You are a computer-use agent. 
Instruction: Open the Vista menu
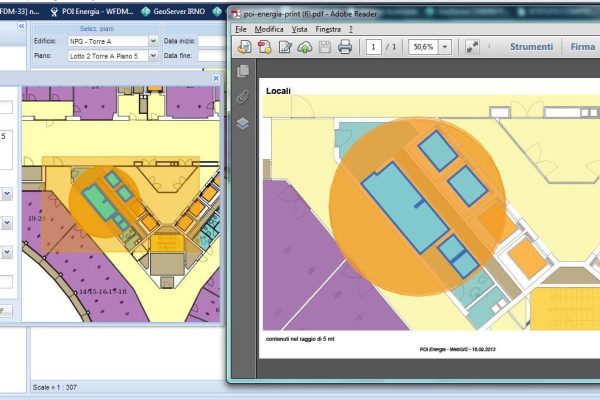pos(299,29)
